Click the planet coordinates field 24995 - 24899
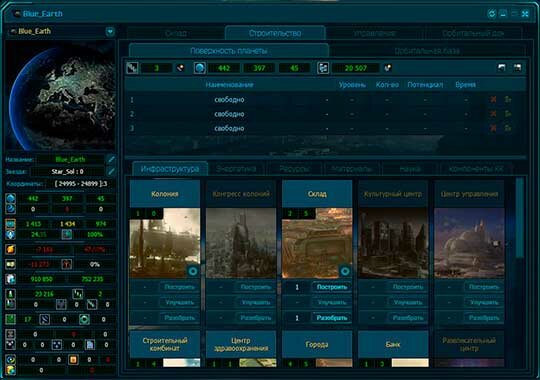 81,184
